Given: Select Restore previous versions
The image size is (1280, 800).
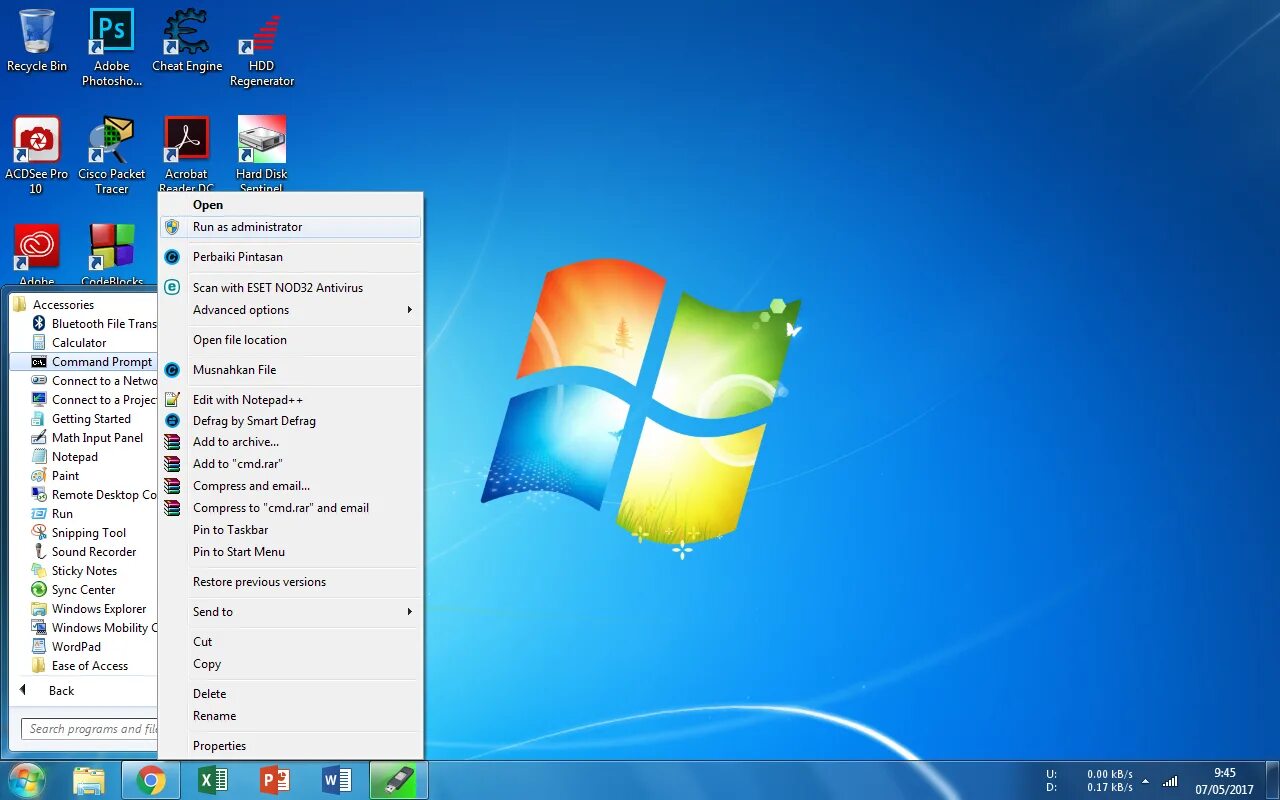Looking at the screenshot, I should 291,582.
